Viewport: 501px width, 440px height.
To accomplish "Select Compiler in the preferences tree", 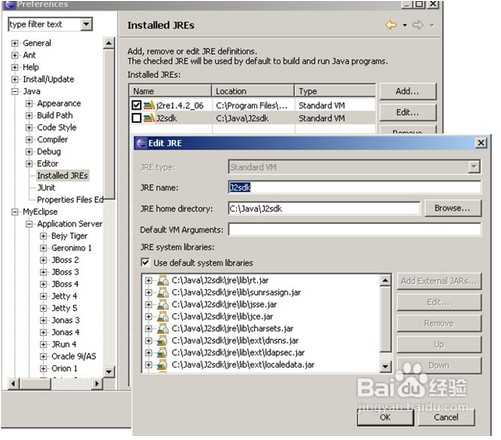I will [52, 139].
